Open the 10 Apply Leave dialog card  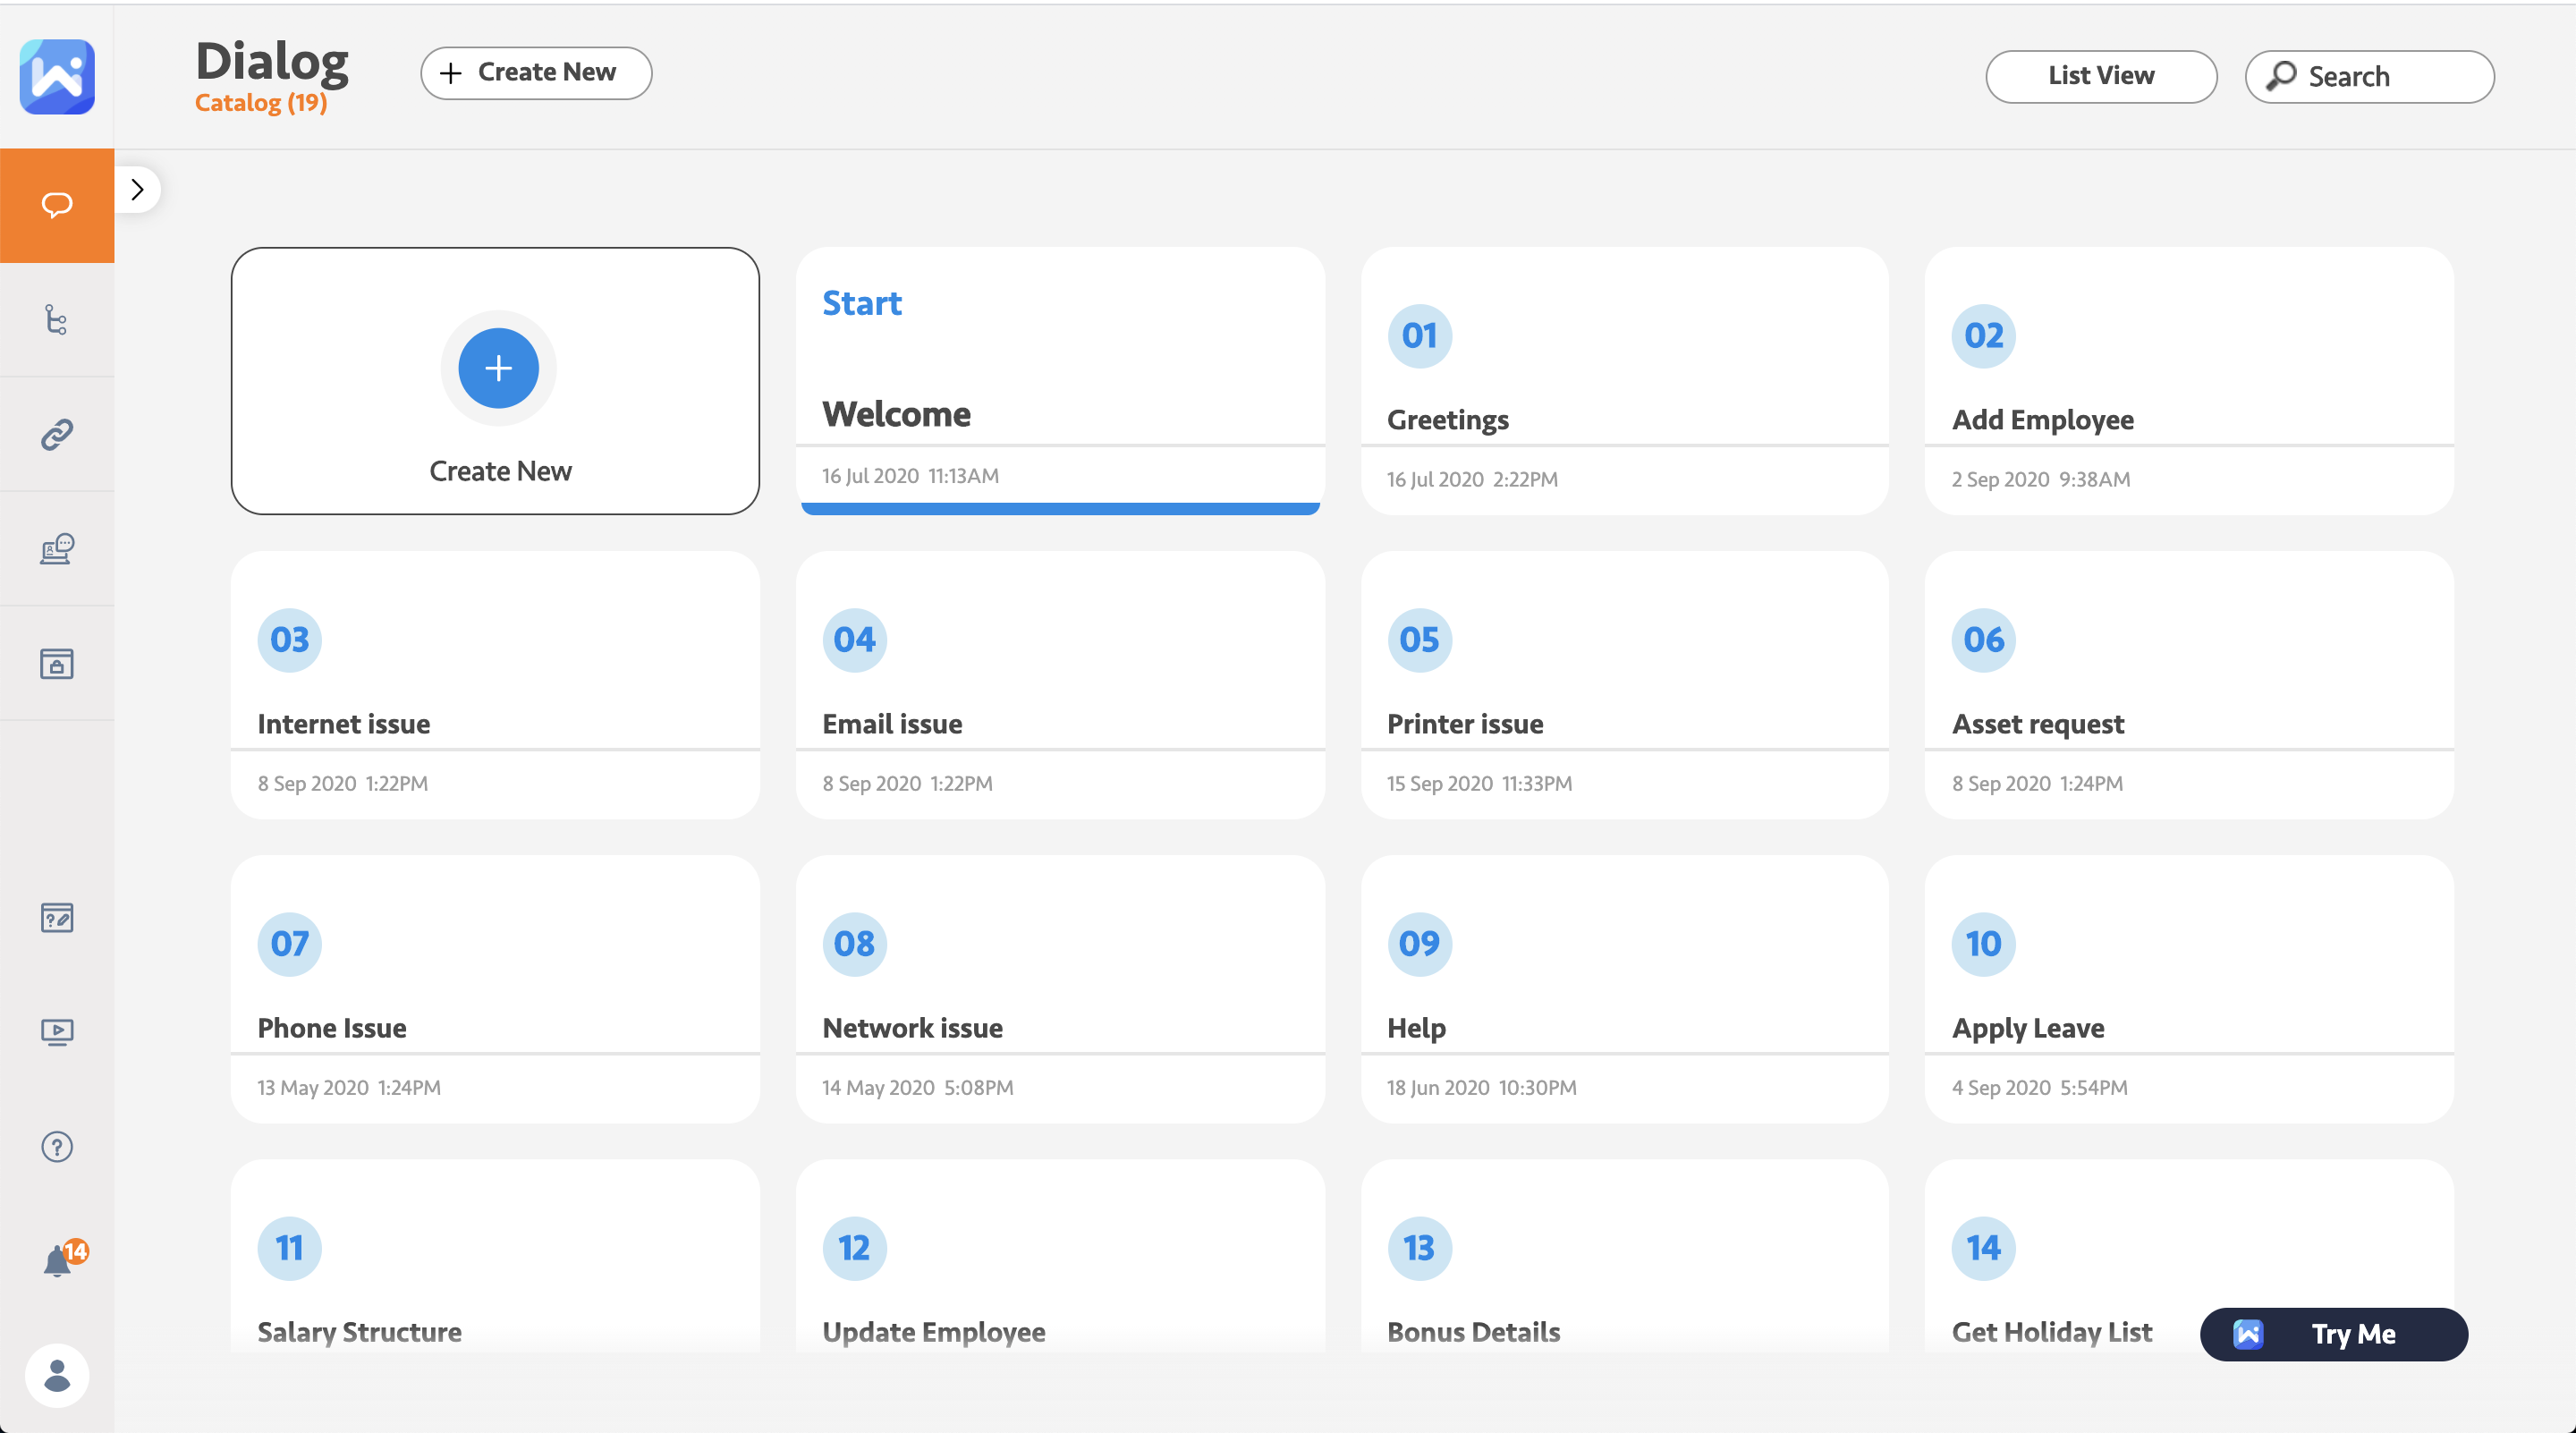point(2188,989)
